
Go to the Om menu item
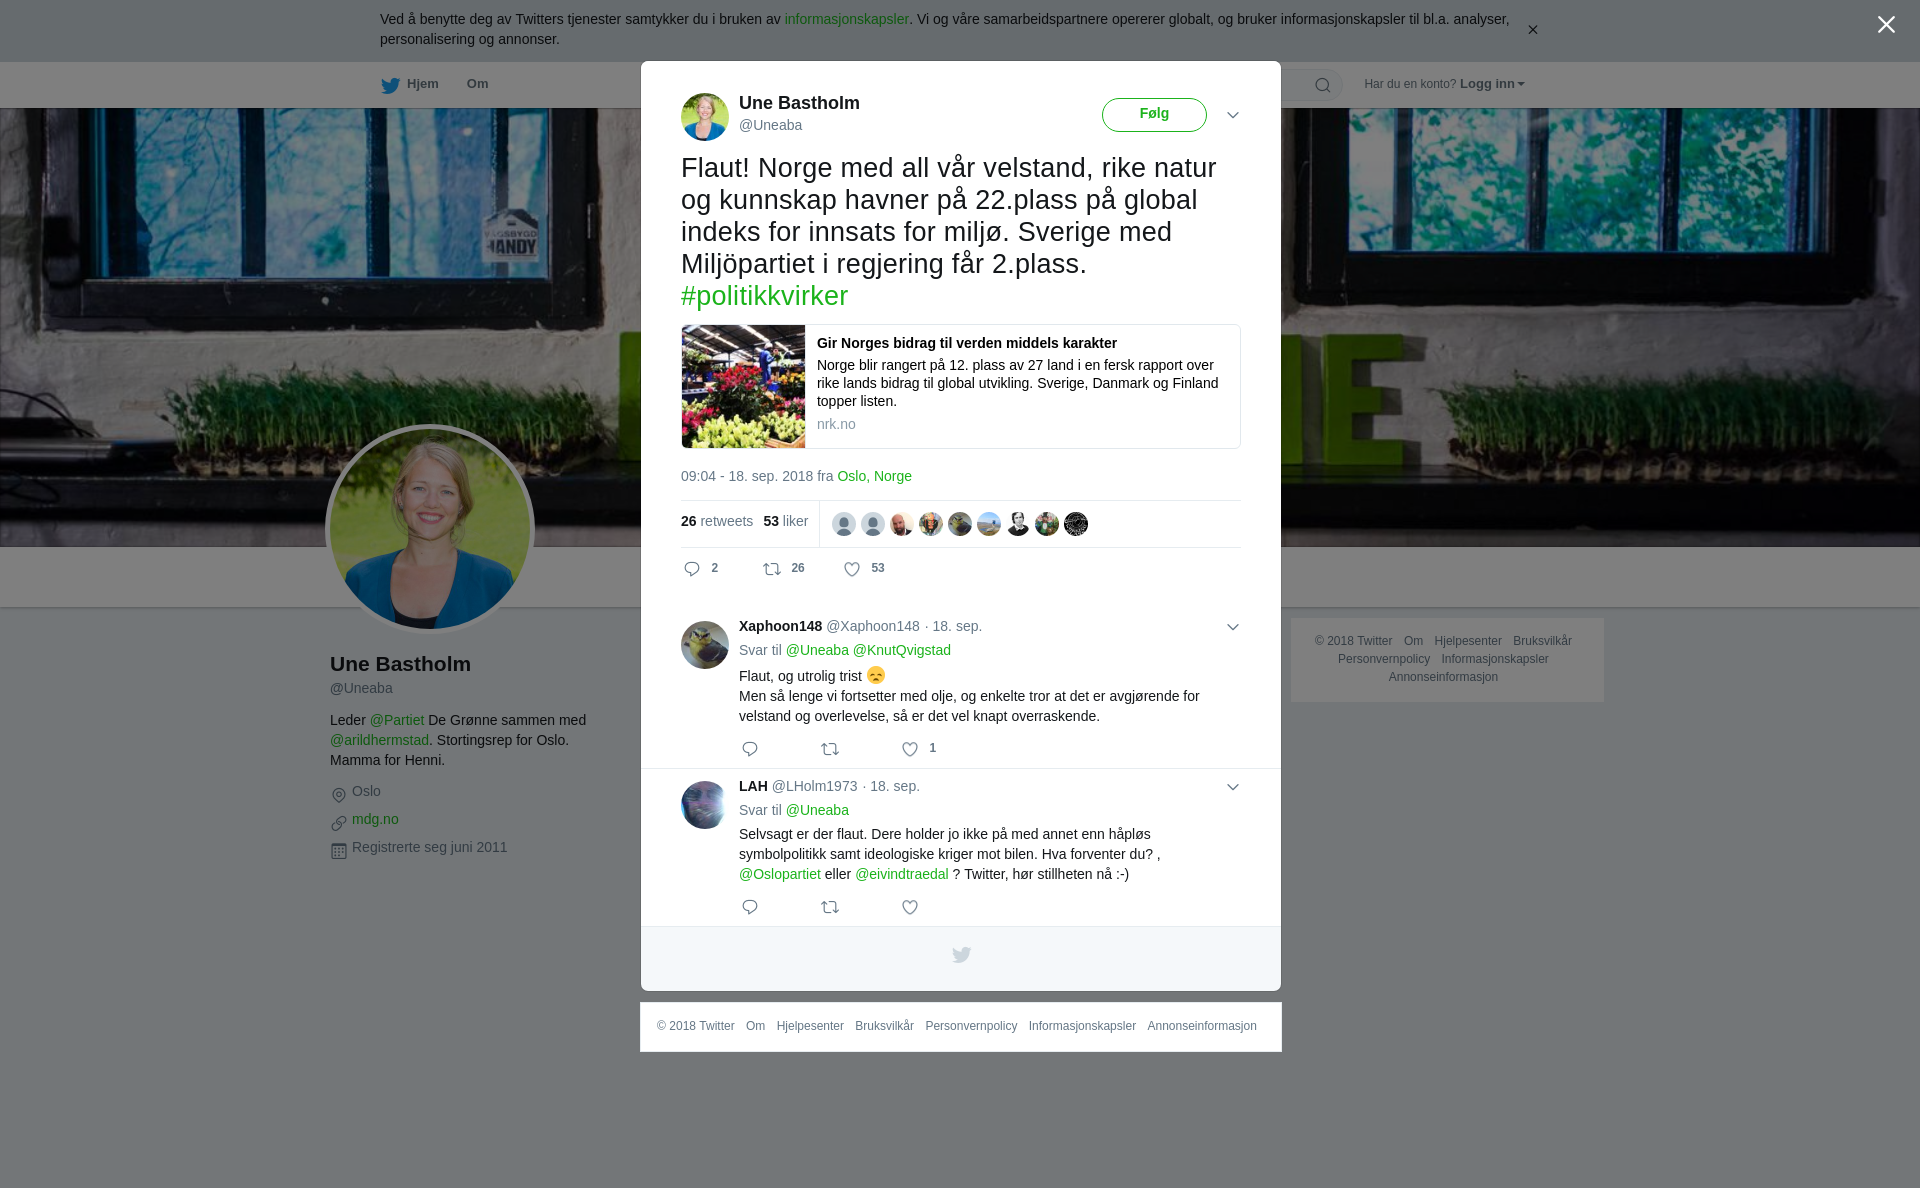(x=477, y=84)
